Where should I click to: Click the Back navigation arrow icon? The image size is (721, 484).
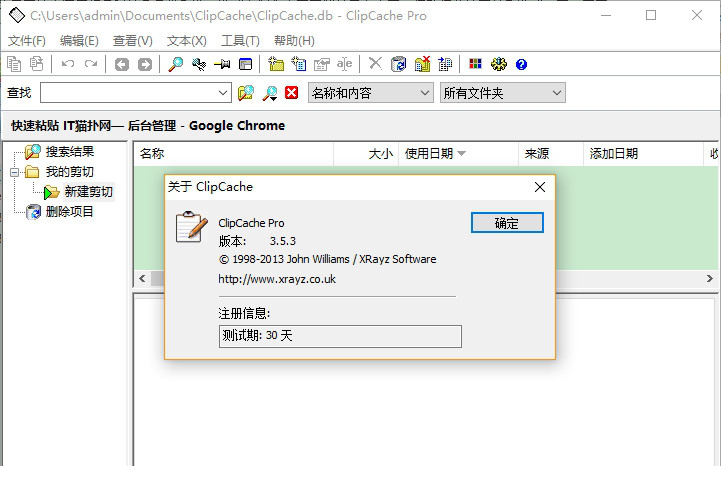[x=122, y=64]
